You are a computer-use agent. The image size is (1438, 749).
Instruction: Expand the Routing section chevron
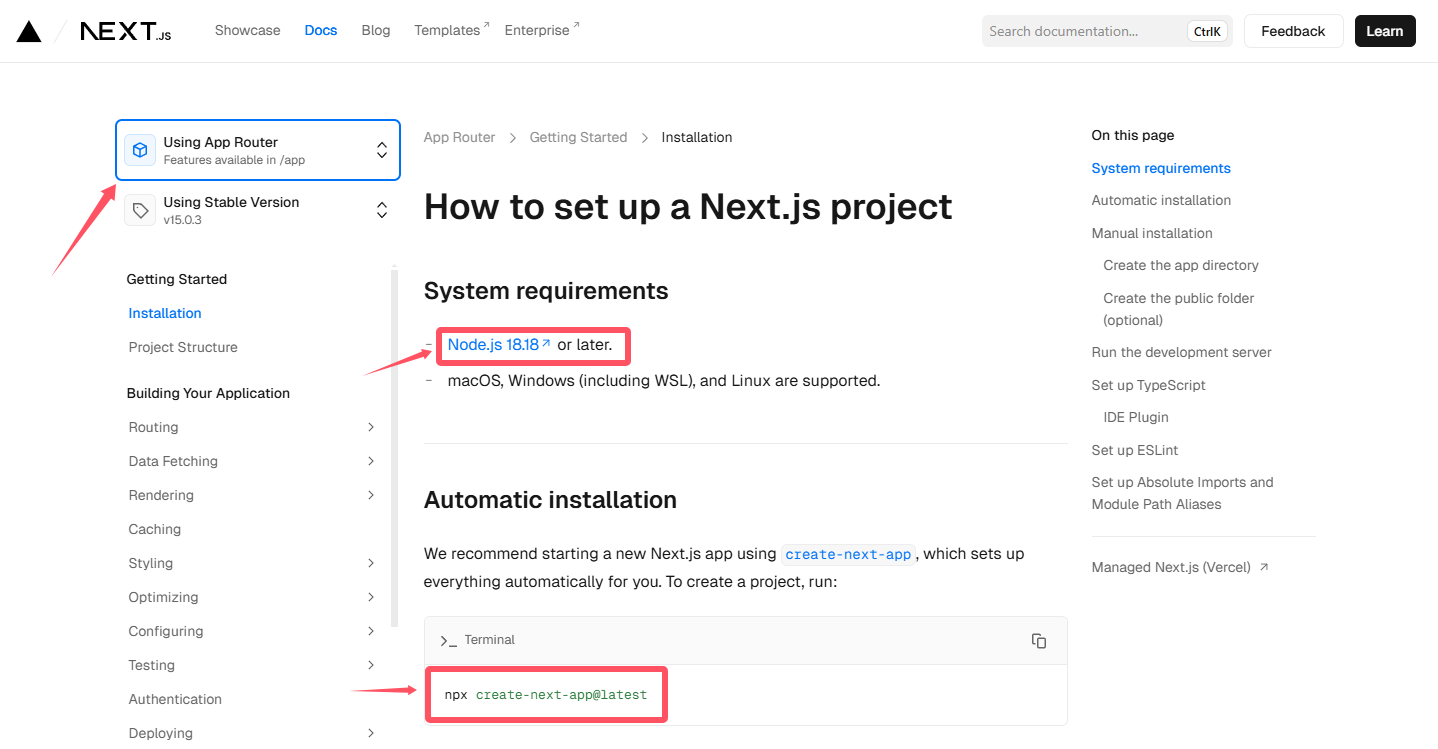tap(371, 427)
